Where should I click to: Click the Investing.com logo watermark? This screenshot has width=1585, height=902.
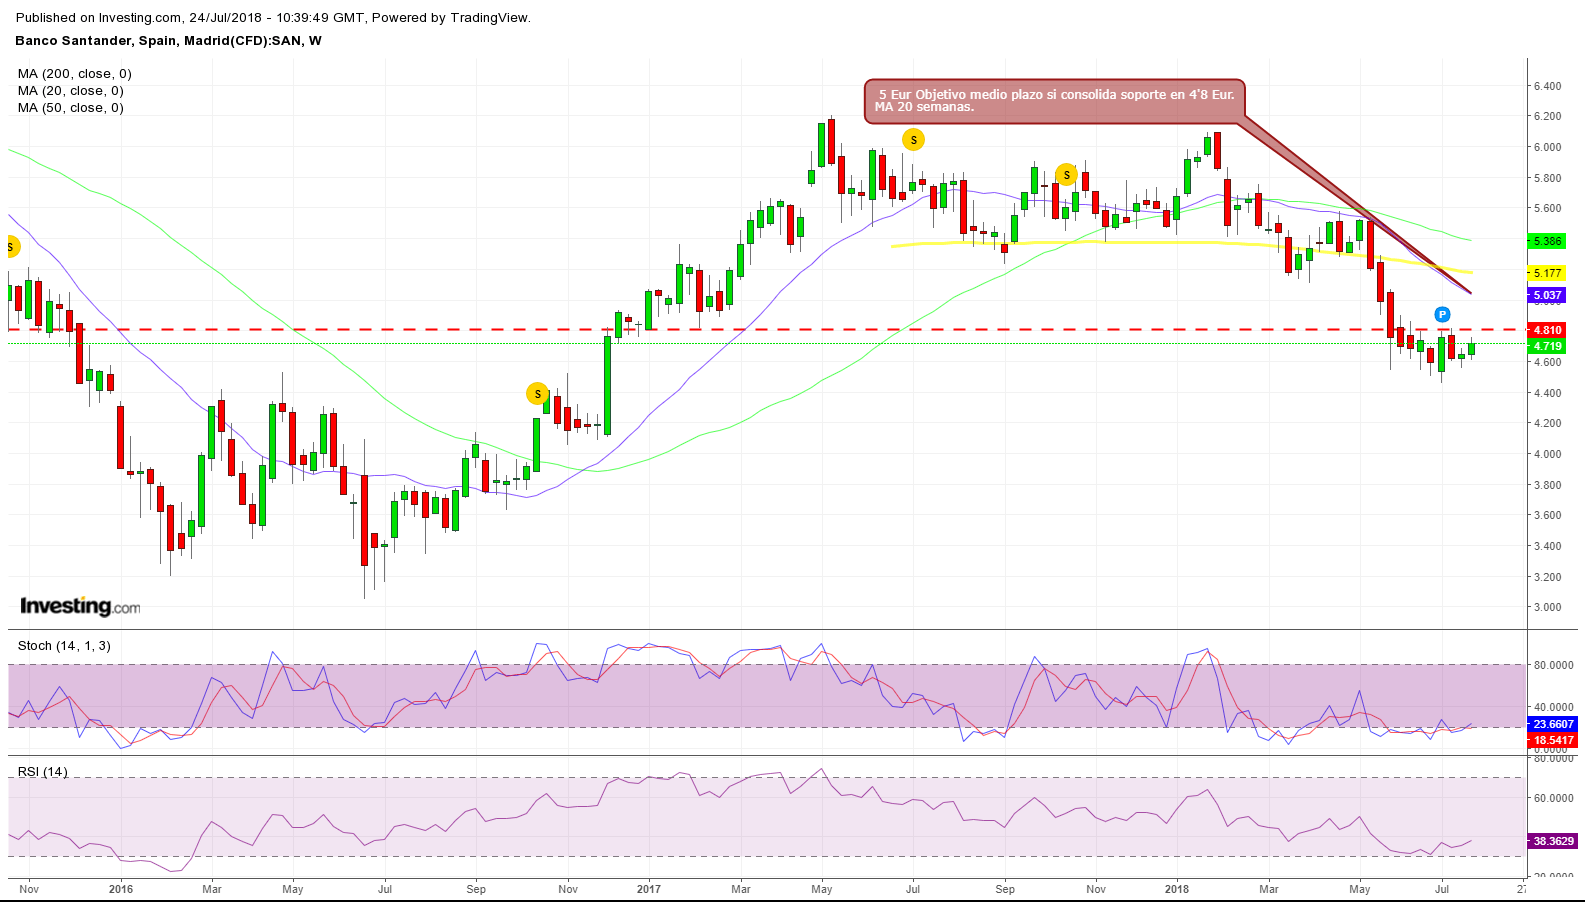(x=80, y=606)
